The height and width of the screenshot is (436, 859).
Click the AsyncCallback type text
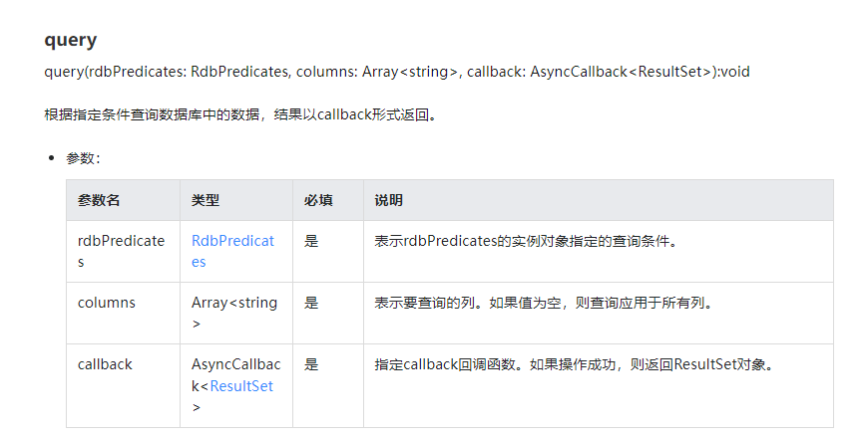(x=236, y=375)
